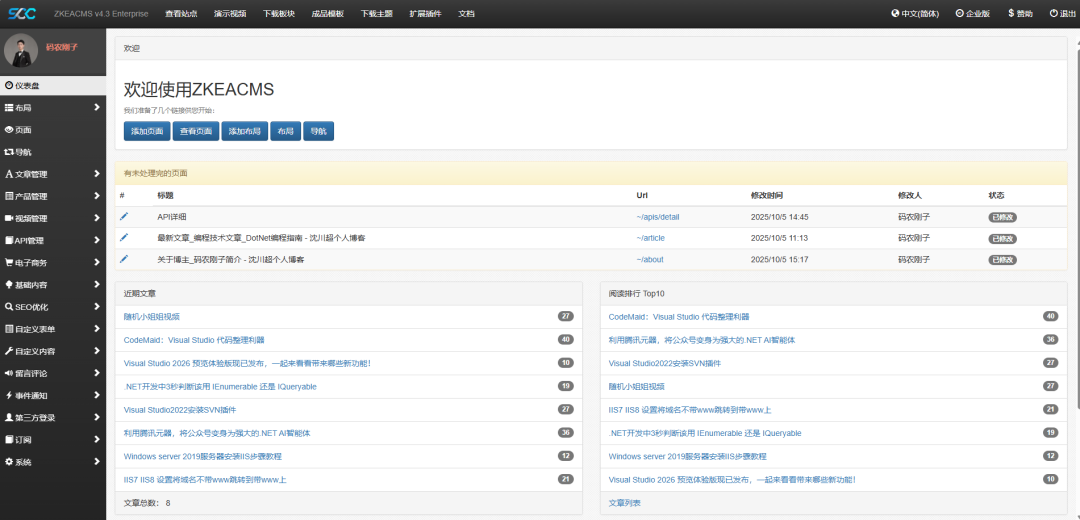Click the SEO优化 search icon
Image resolution: width=1080 pixels, height=520 pixels.
[x=9, y=306]
